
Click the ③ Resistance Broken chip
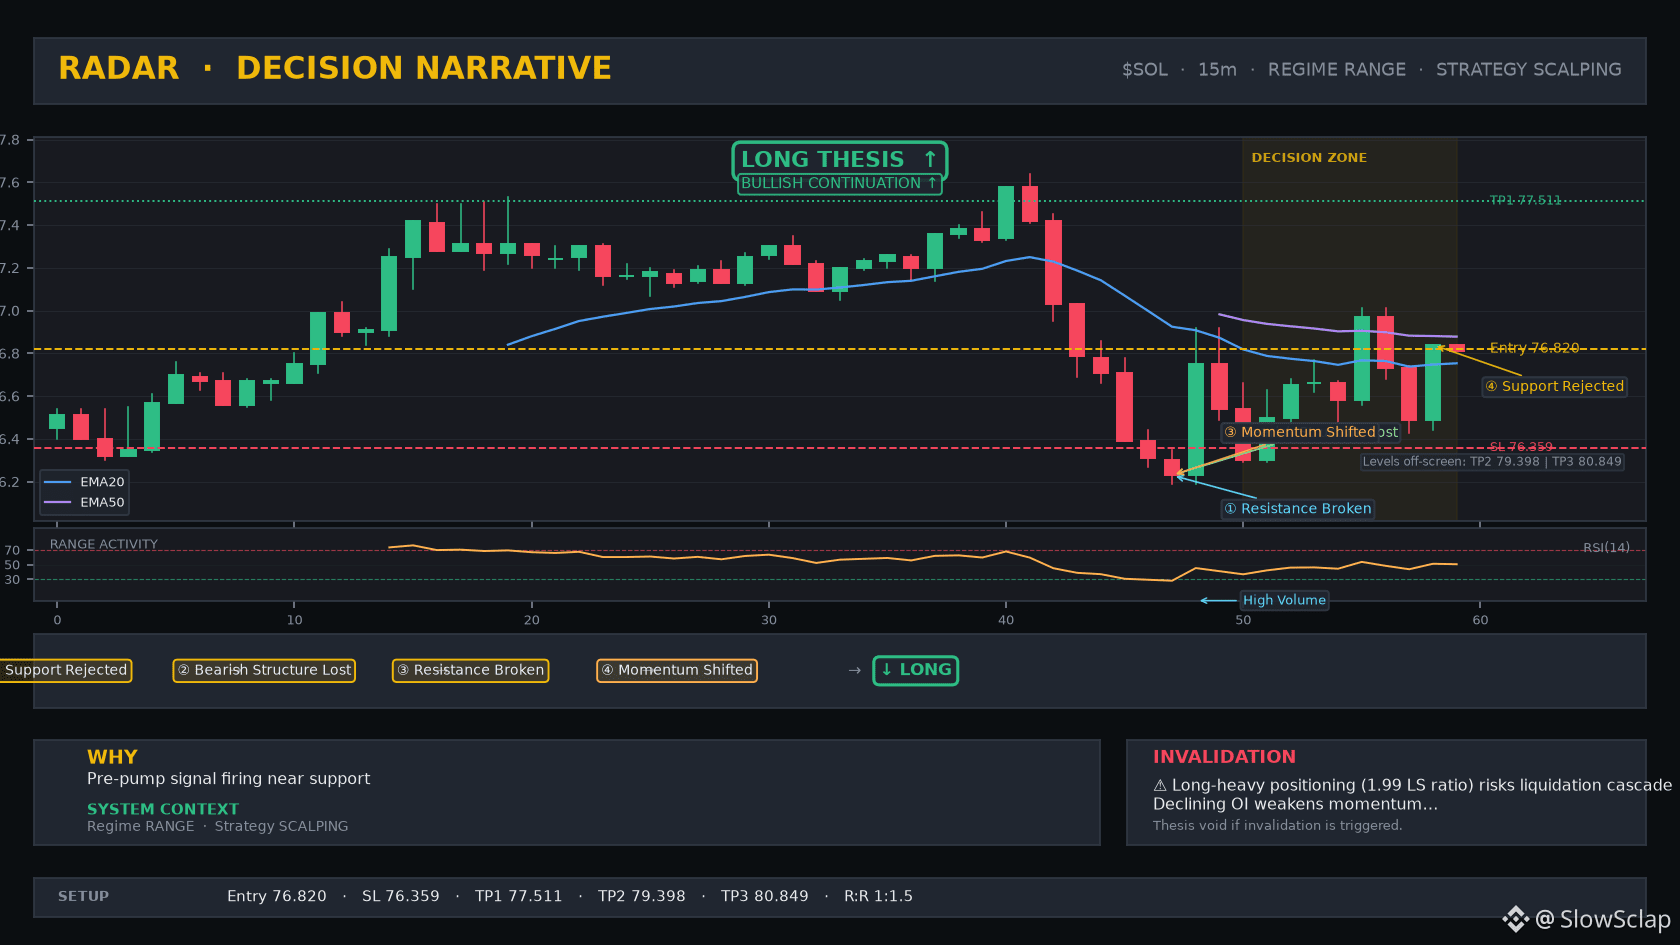[x=470, y=670]
